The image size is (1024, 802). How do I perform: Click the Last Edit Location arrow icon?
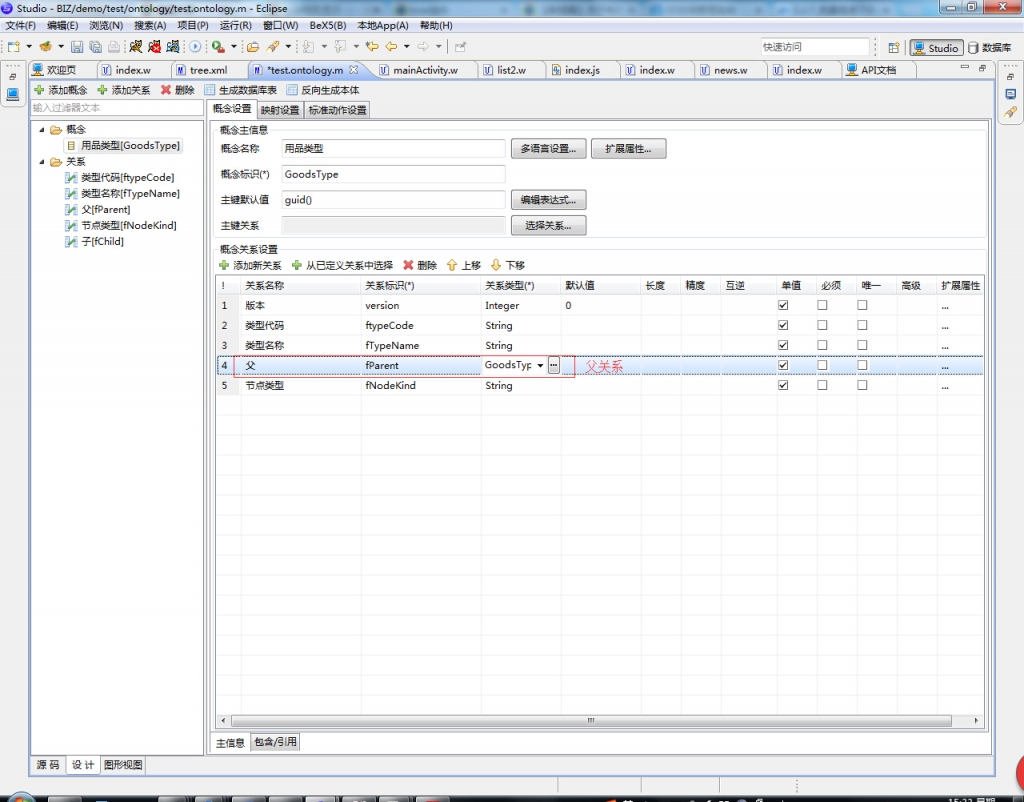pos(372,47)
